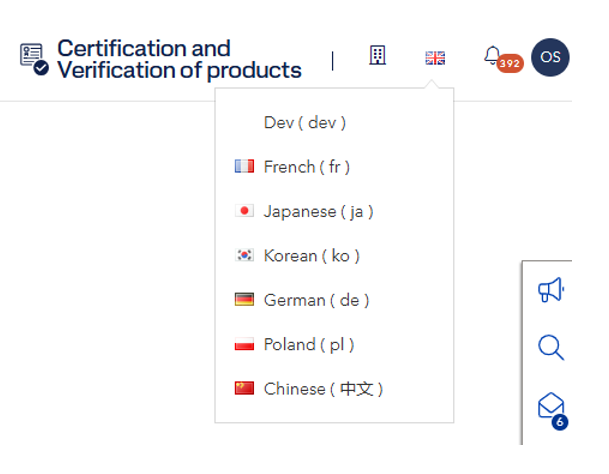This screenshot has height=474, width=609.
Task: Select French ( fr ) language
Action: click(x=307, y=167)
